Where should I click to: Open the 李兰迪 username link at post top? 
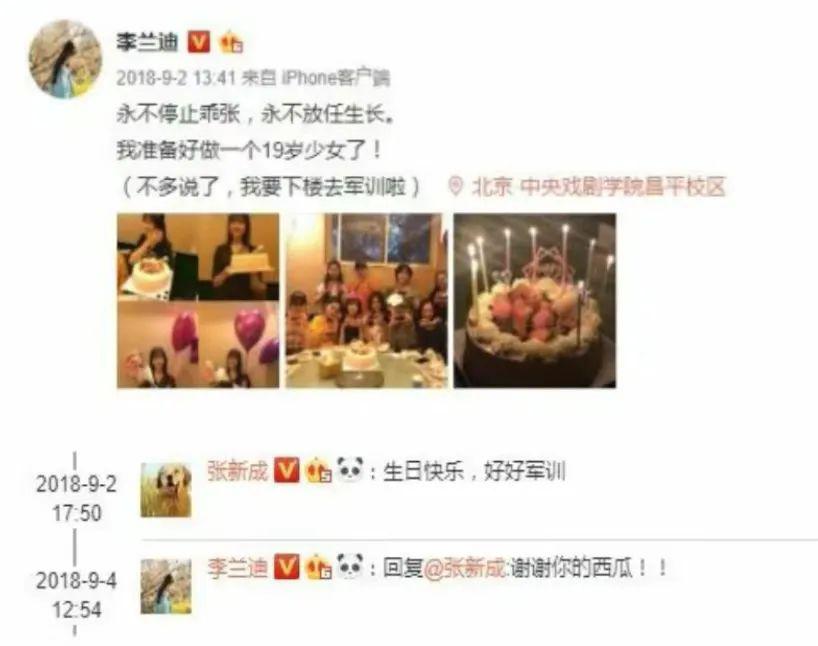pos(147,42)
